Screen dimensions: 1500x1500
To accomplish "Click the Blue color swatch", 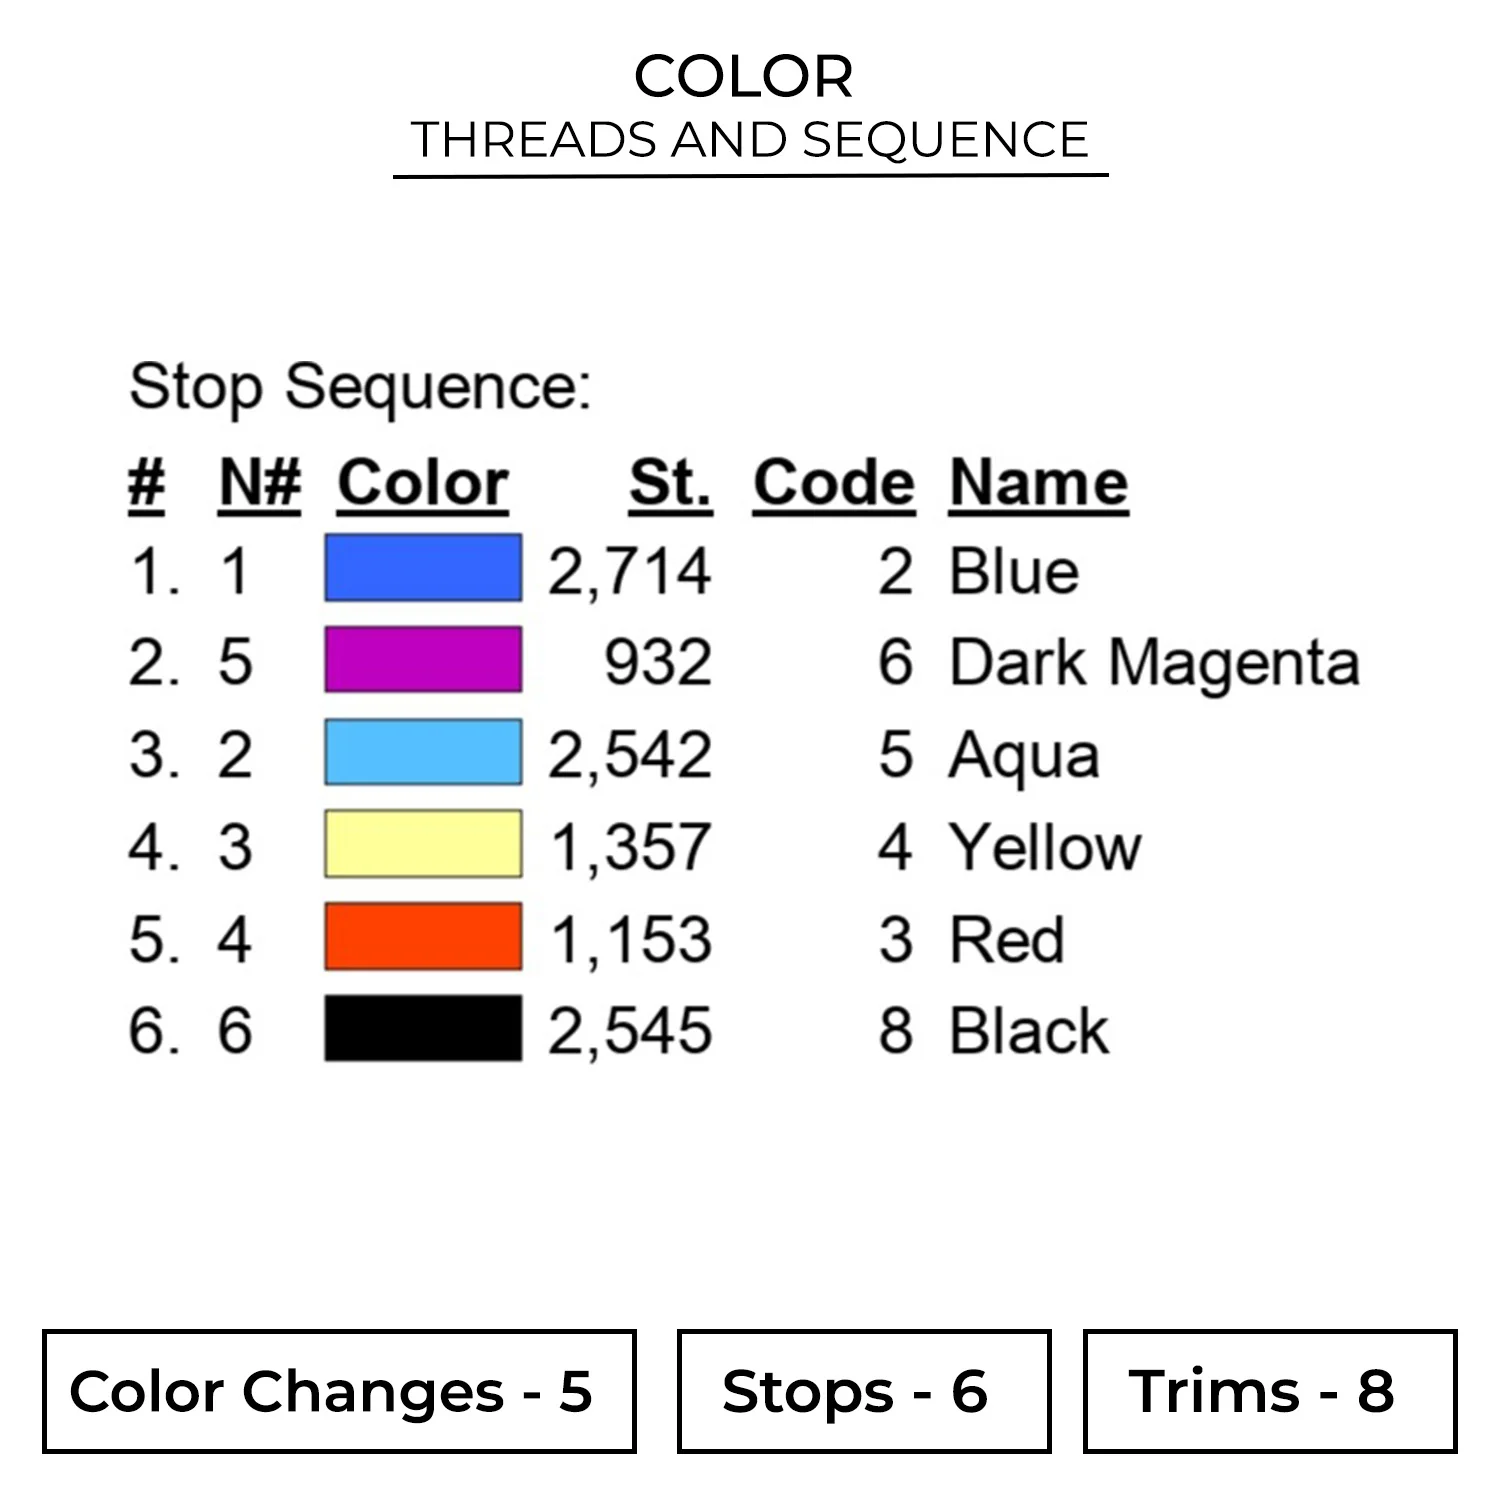I will click(x=422, y=568).
